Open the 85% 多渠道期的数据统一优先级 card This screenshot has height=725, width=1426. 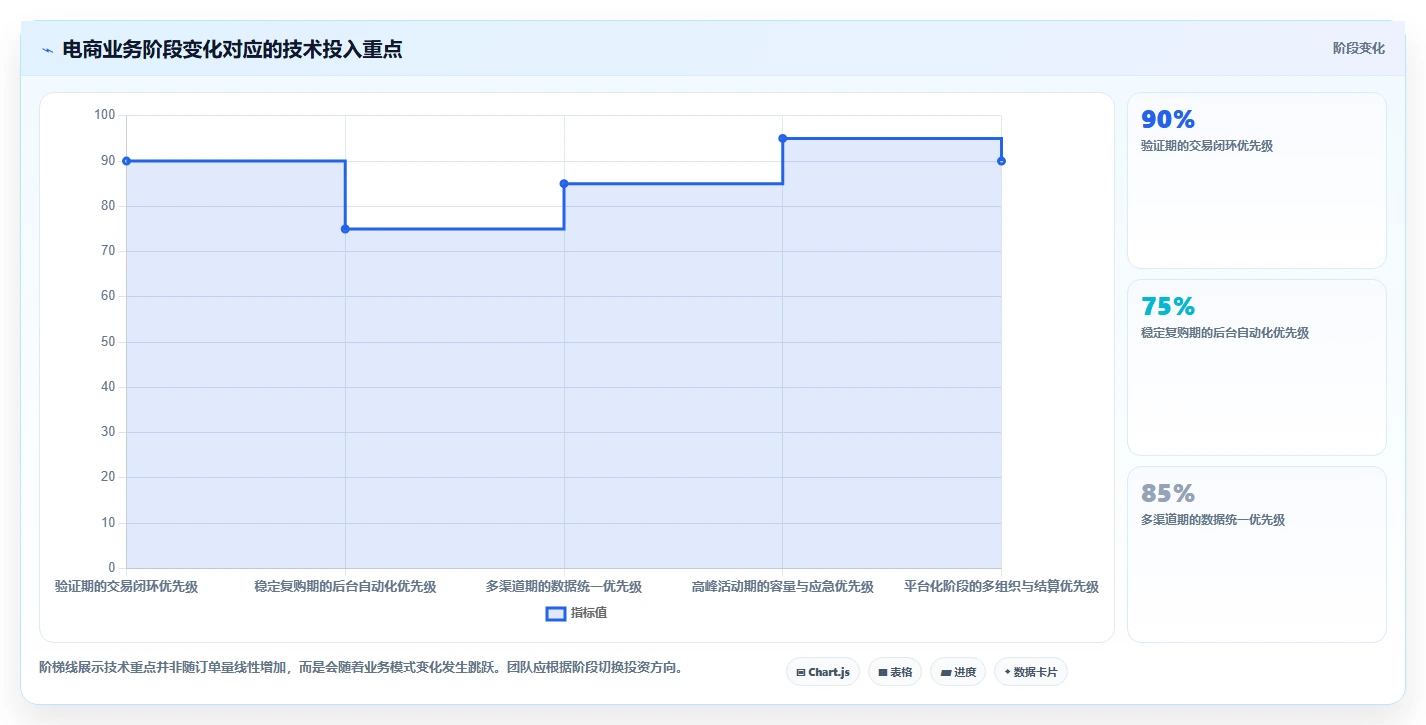[x=1257, y=555]
